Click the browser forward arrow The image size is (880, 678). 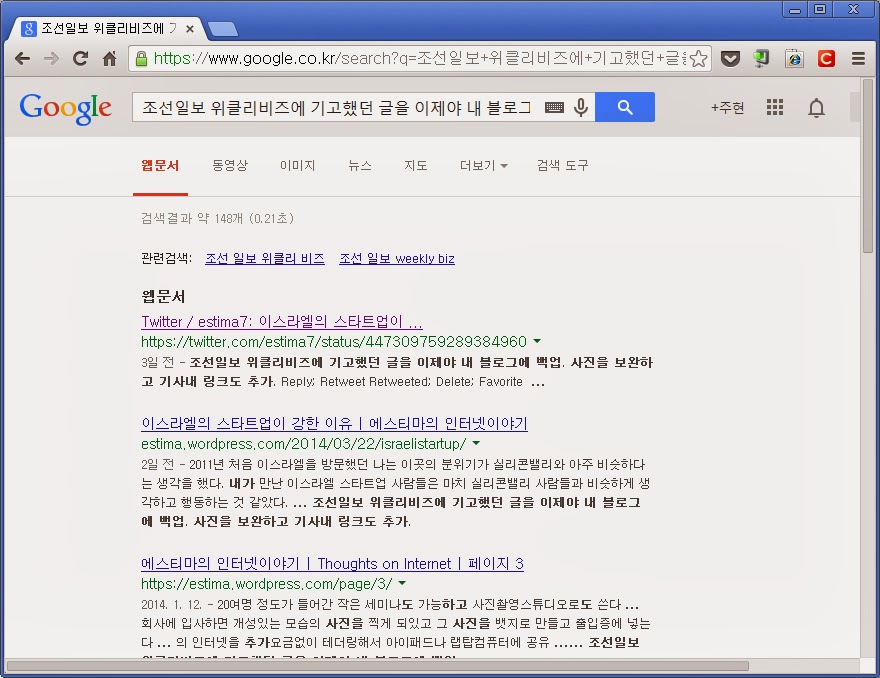pos(51,58)
